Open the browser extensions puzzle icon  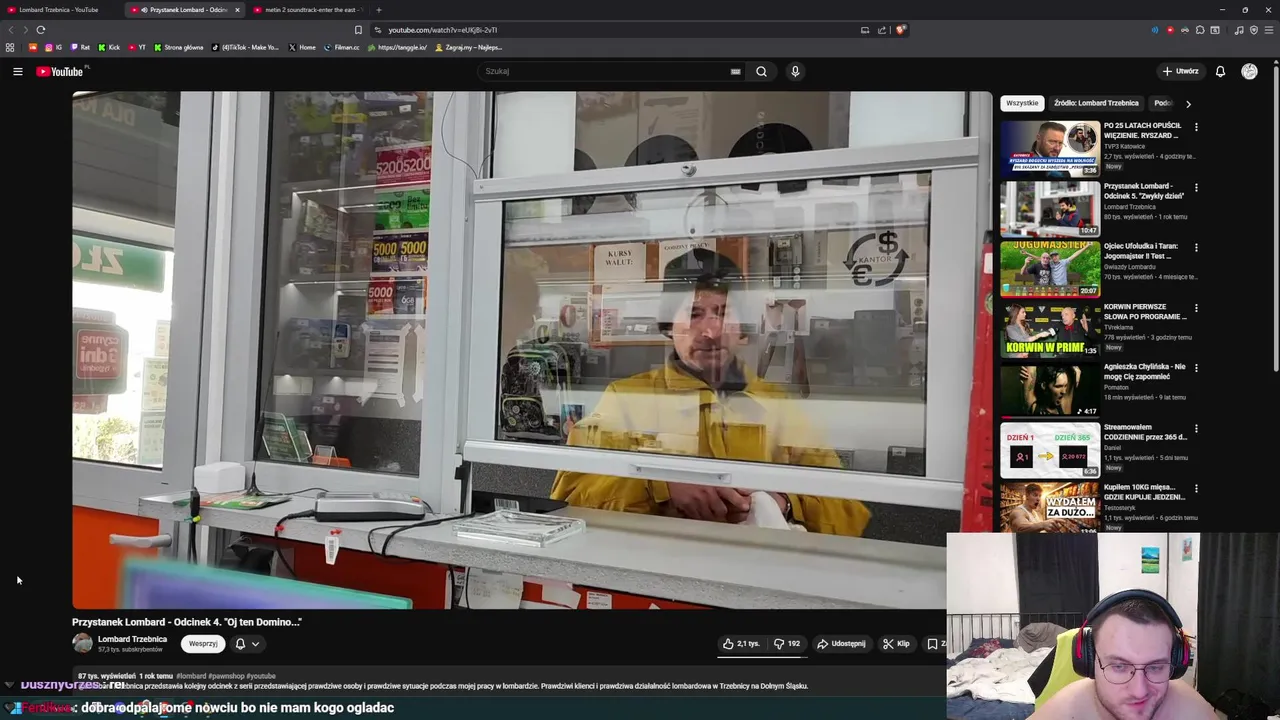[x=1200, y=30]
